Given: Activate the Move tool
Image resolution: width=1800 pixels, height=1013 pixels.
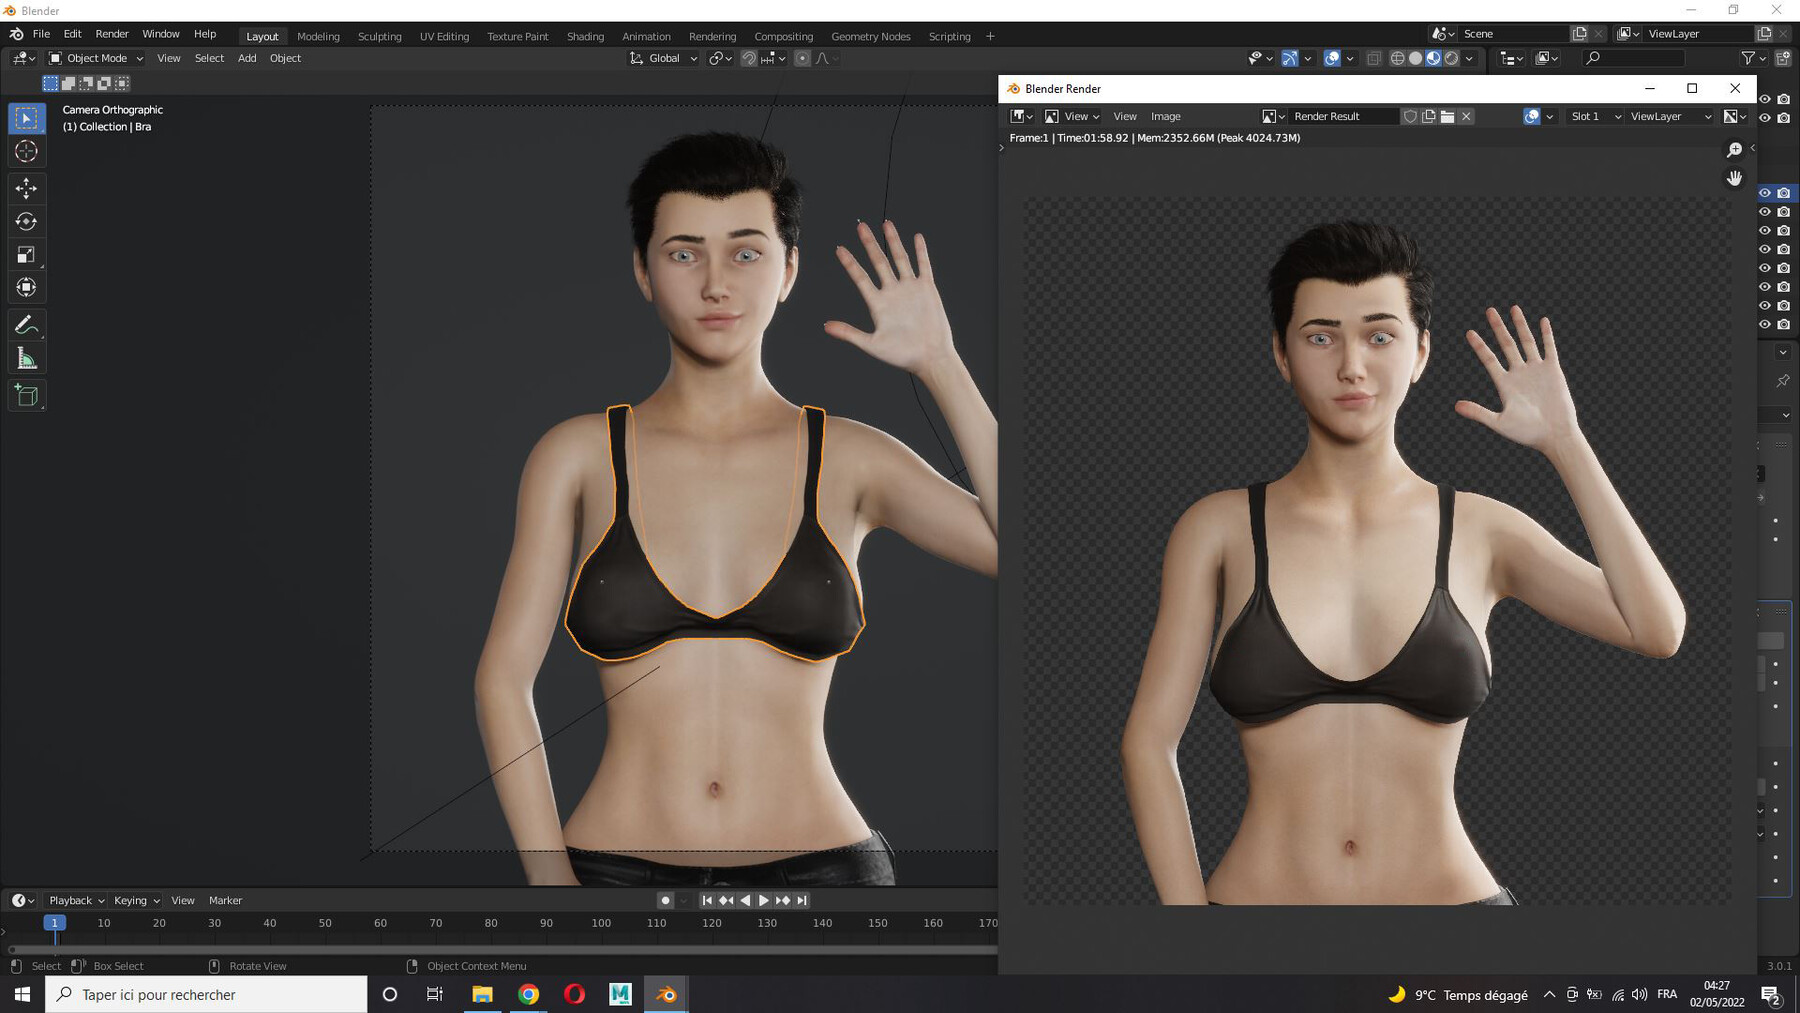Looking at the screenshot, I should pyautogui.click(x=27, y=188).
